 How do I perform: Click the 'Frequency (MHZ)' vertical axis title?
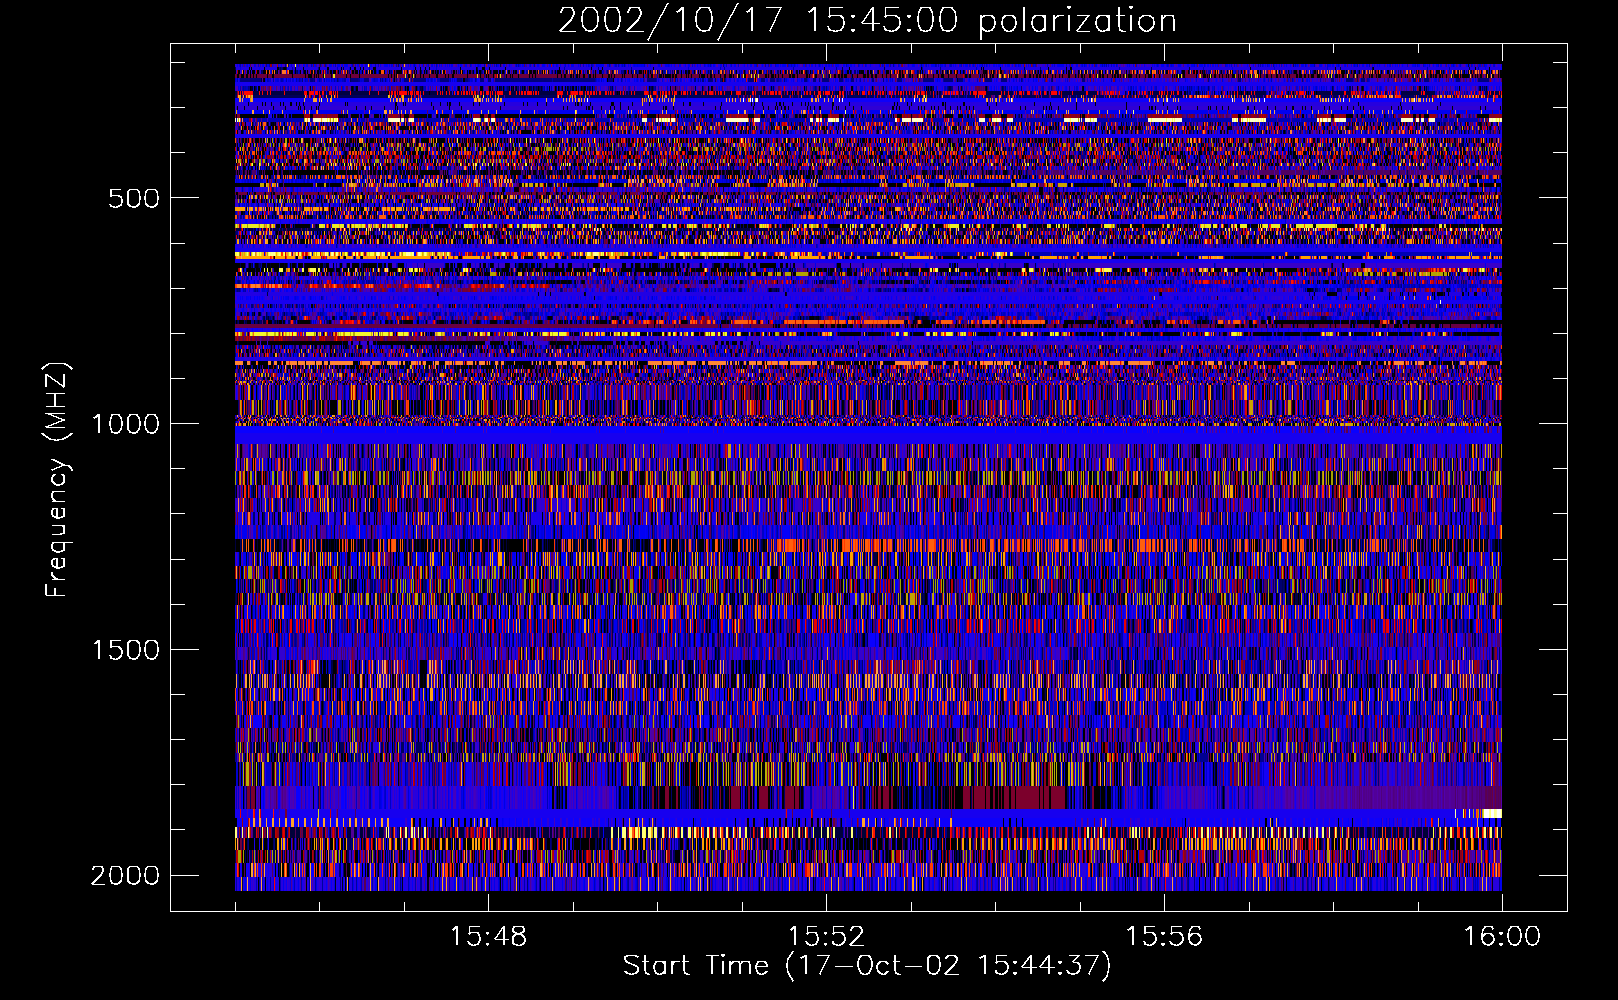click(x=57, y=480)
